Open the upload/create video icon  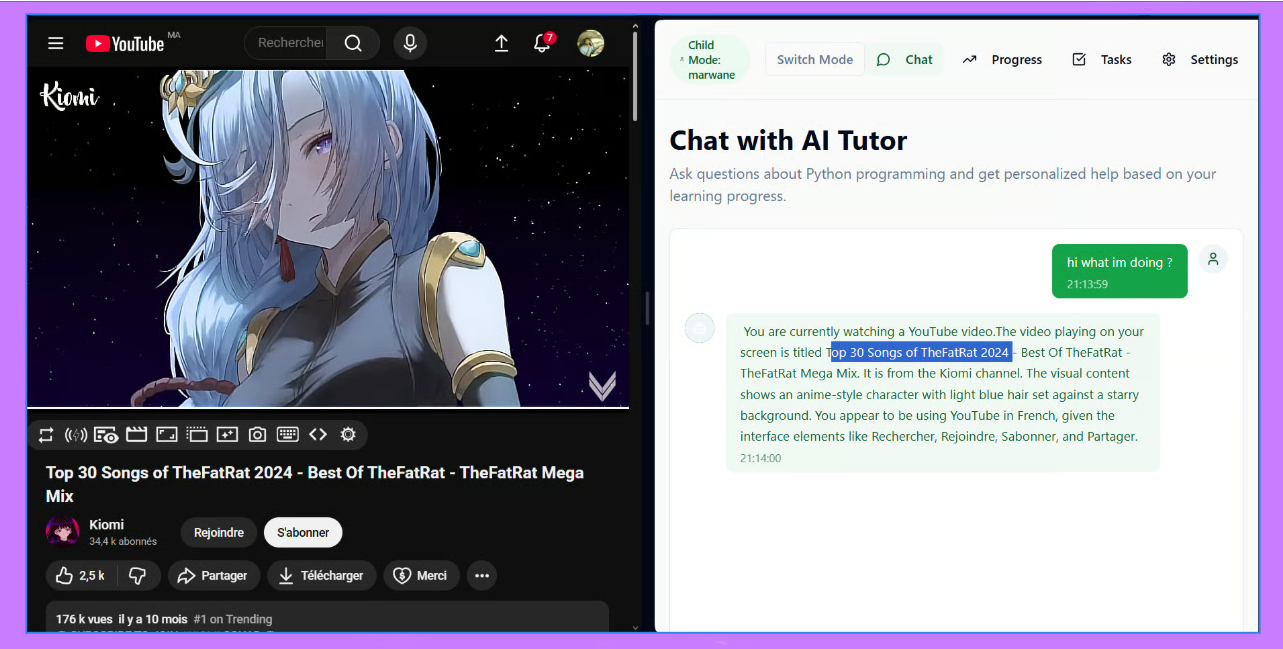[x=502, y=43]
